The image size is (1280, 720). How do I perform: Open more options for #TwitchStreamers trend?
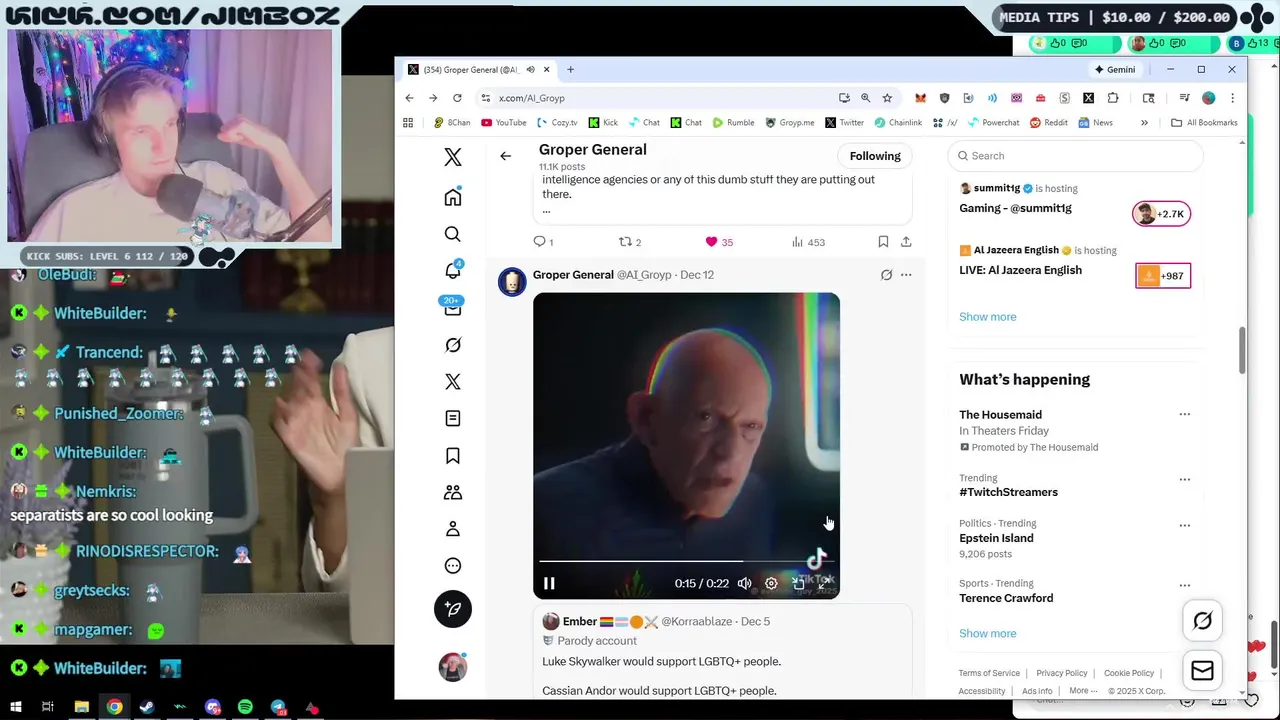coord(1185,479)
